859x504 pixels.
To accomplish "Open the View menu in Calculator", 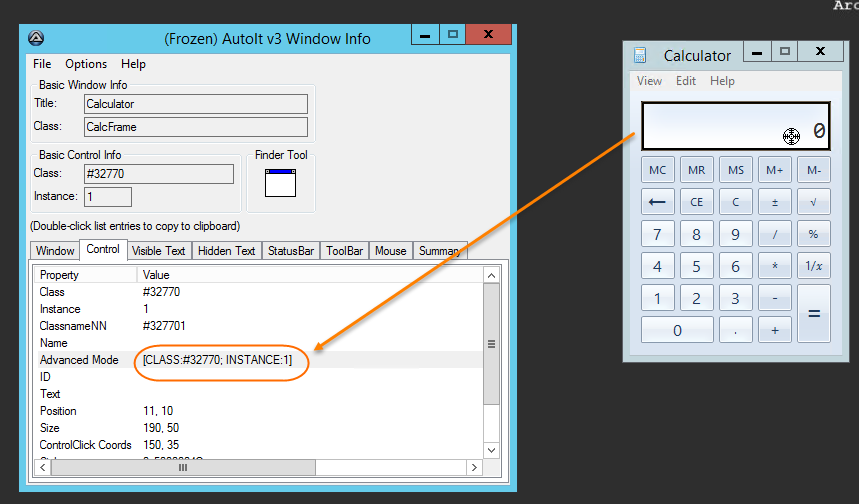I will 649,81.
